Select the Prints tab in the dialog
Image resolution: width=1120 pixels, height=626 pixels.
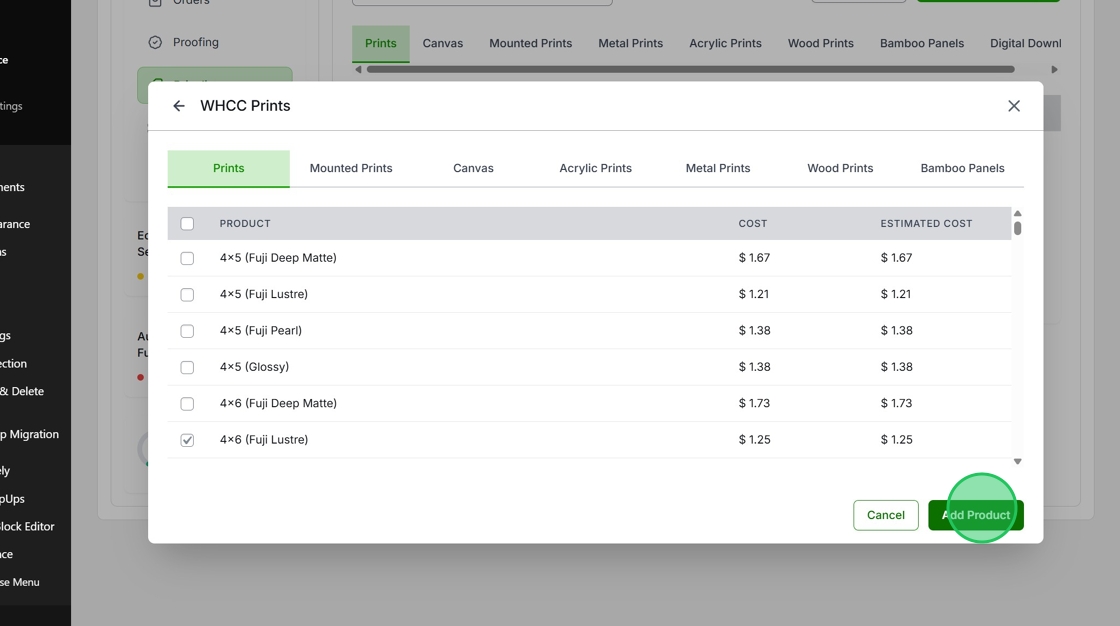[229, 169]
